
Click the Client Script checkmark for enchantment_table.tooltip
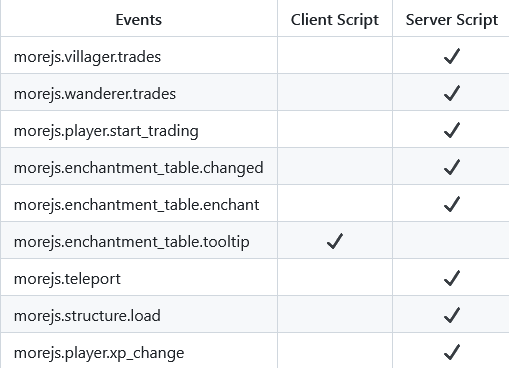335,241
